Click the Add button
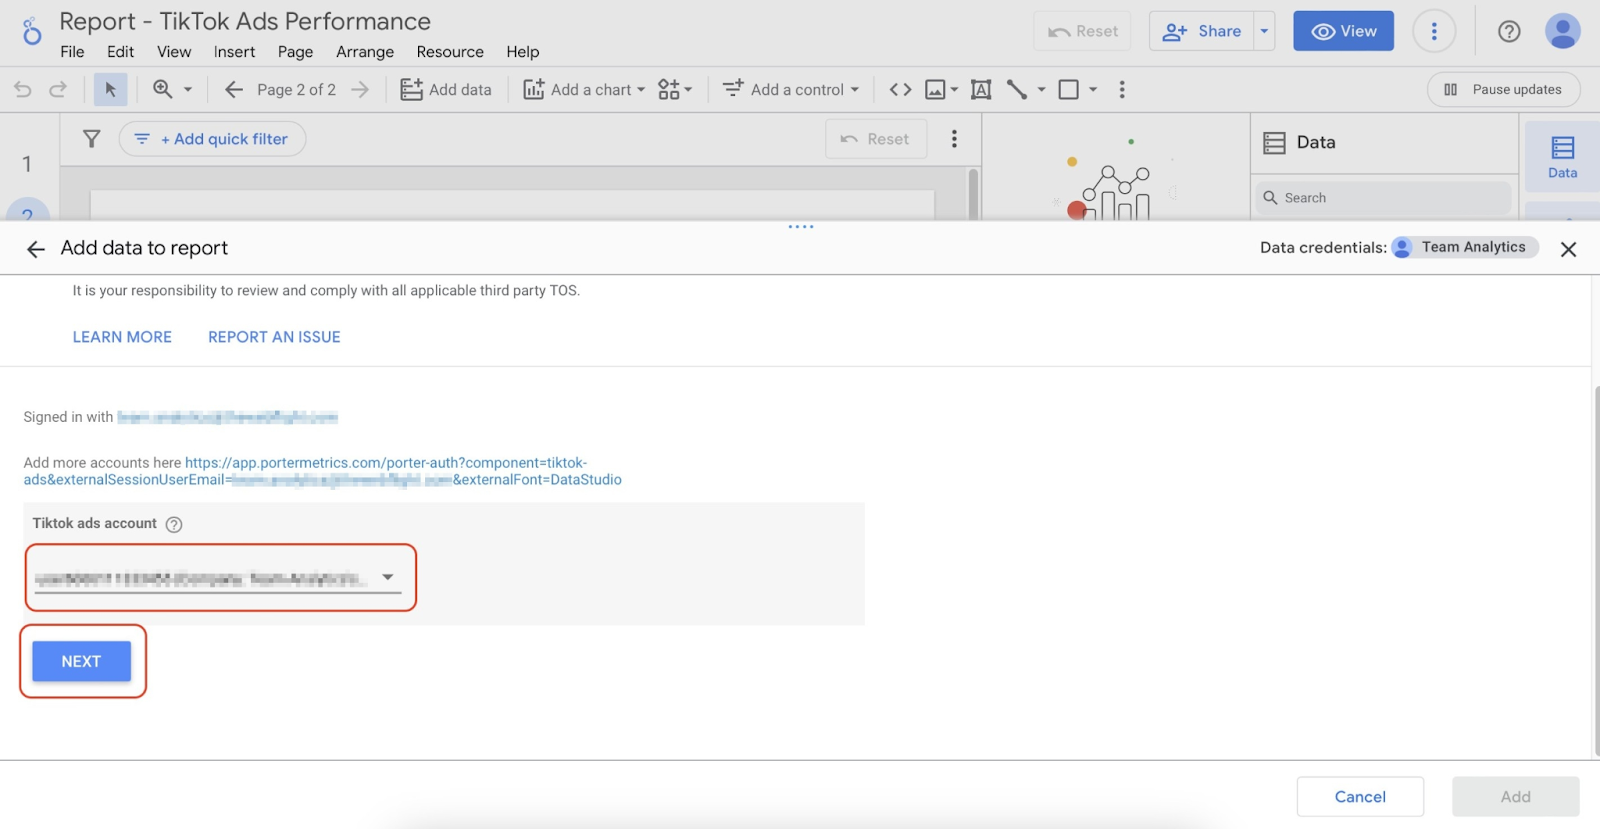This screenshot has height=829, width=1600. [1515, 796]
